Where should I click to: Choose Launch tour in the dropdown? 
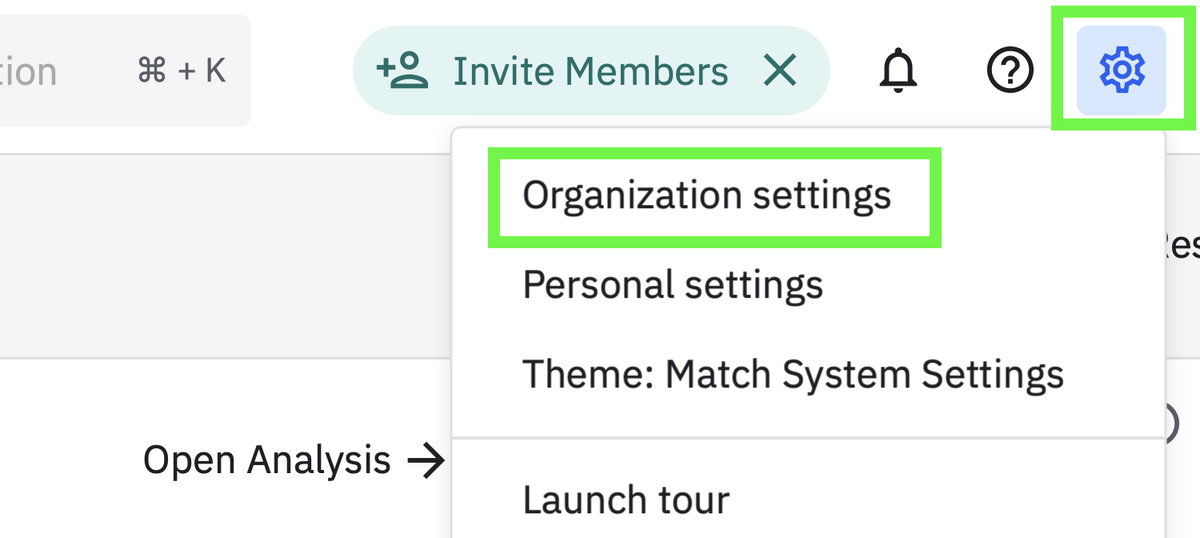(626, 499)
